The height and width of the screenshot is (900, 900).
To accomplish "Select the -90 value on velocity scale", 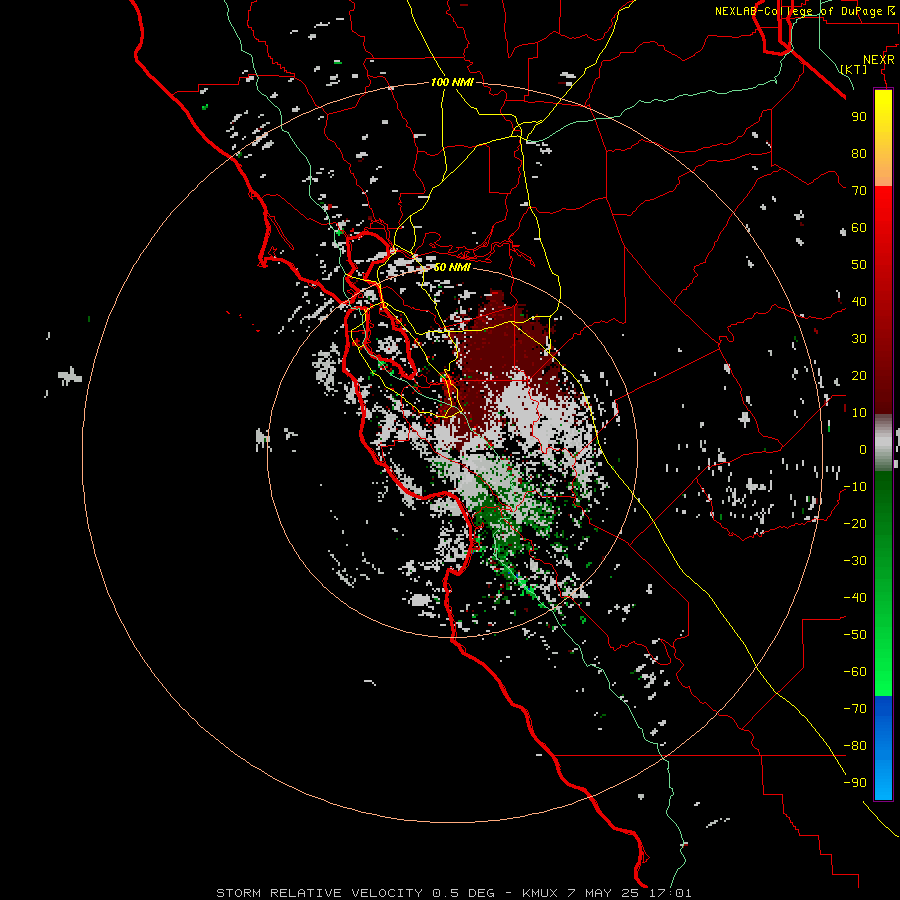I will [855, 783].
